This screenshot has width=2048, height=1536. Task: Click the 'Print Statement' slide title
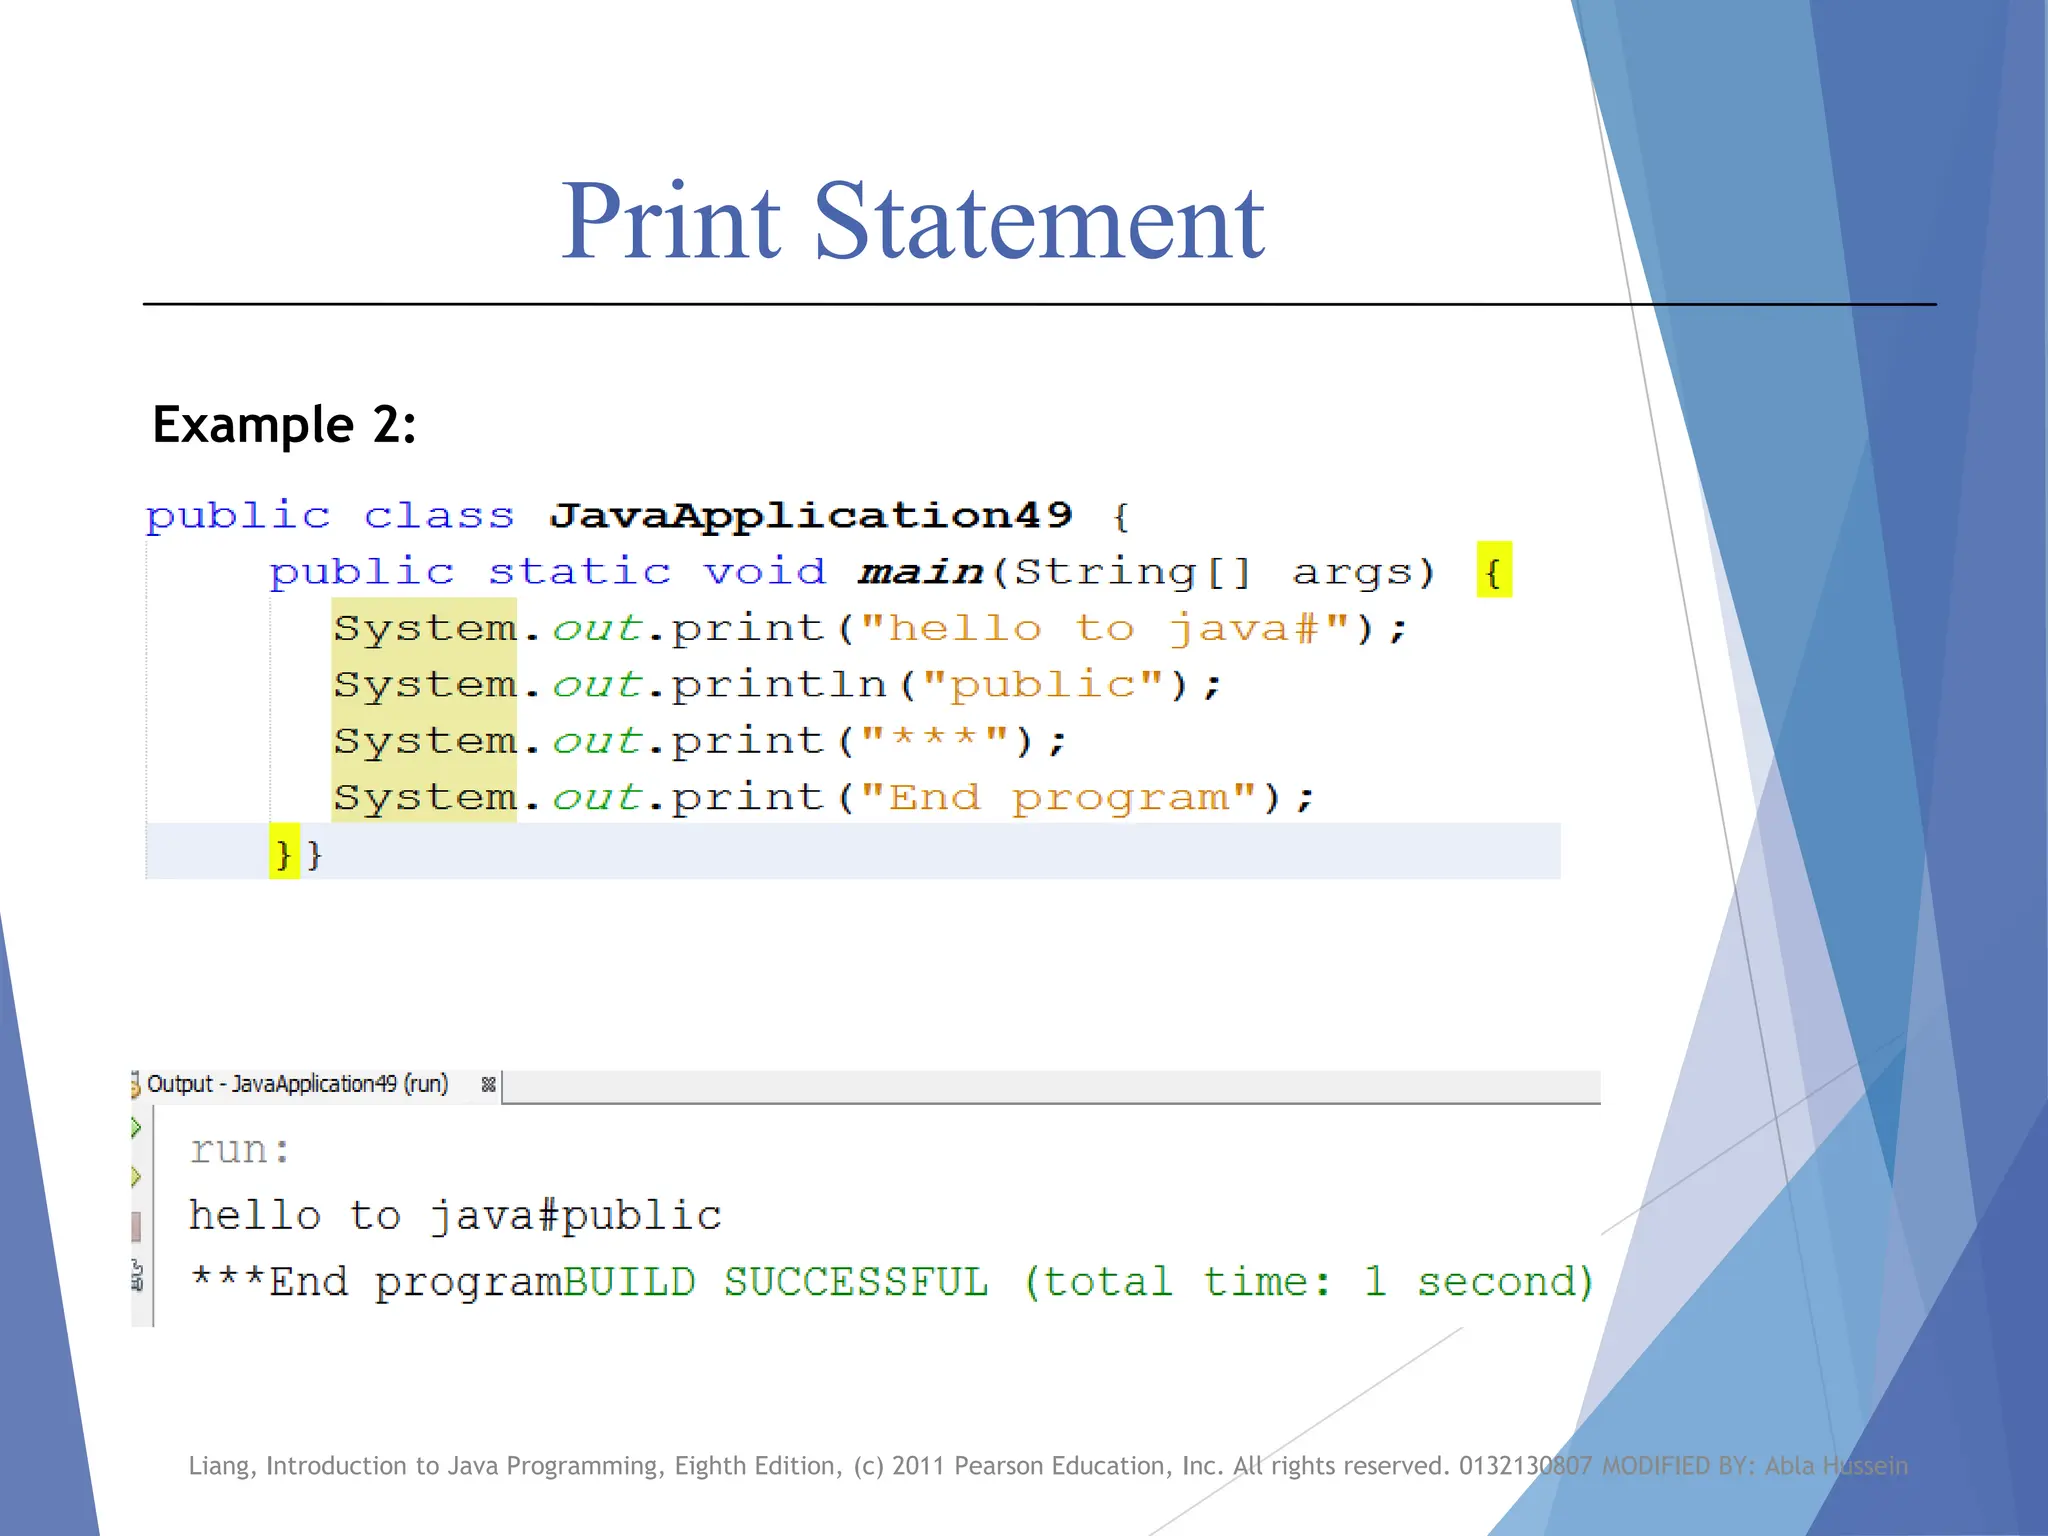point(912,222)
